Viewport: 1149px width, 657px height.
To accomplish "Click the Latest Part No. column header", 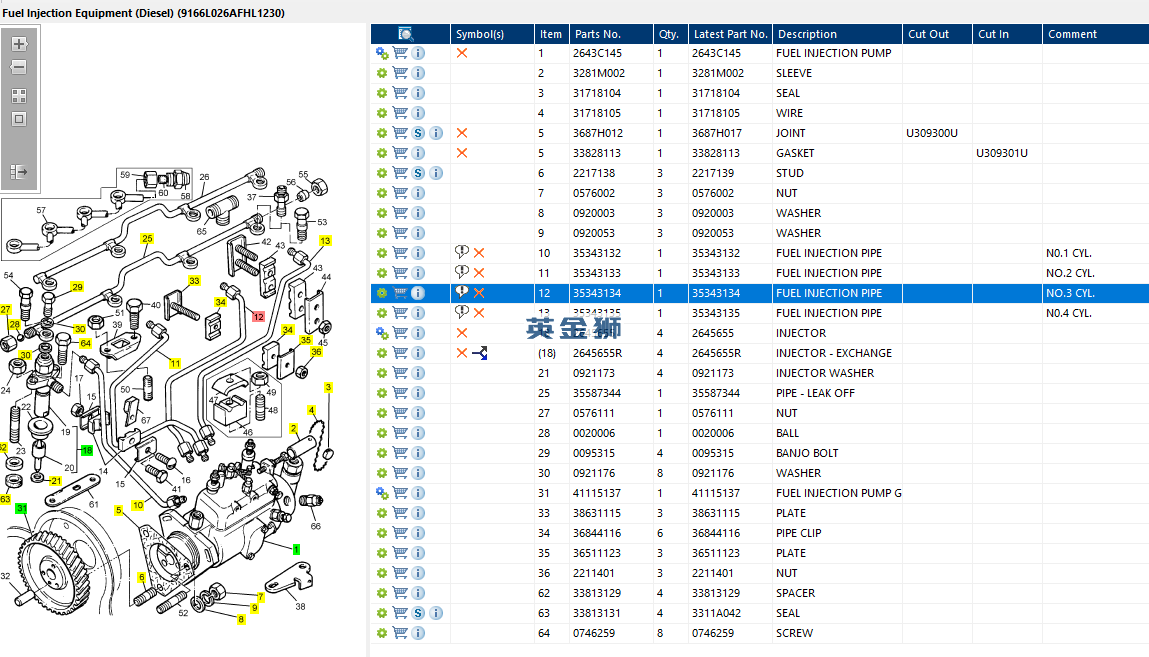I will (x=731, y=34).
